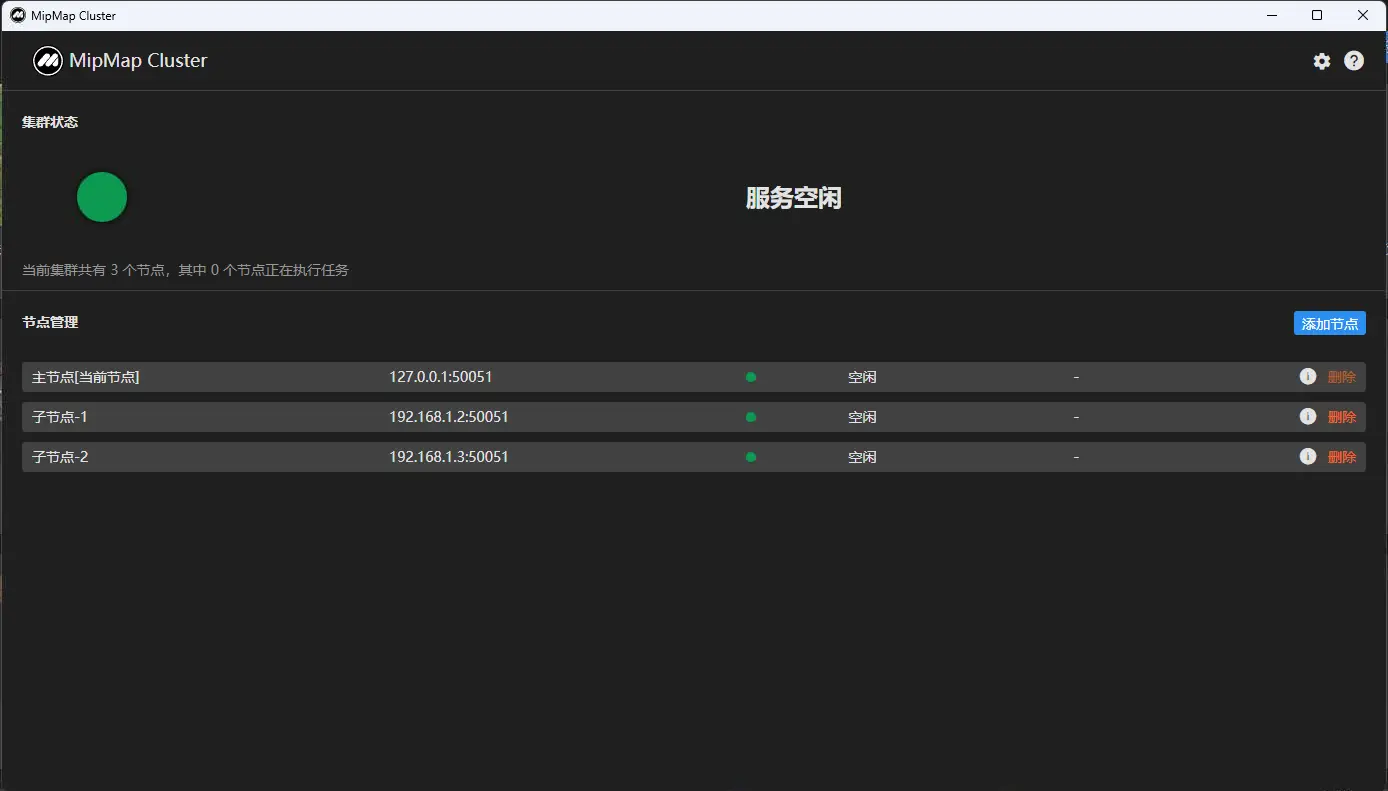Click the app icon in title bar
This screenshot has width=1388, height=791.
click(17, 15)
